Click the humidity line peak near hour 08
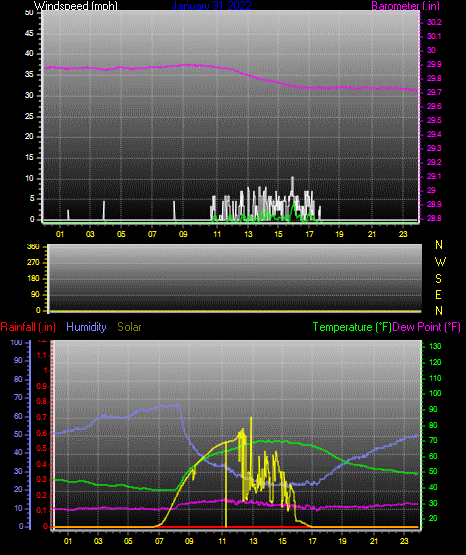 [x=178, y=406]
